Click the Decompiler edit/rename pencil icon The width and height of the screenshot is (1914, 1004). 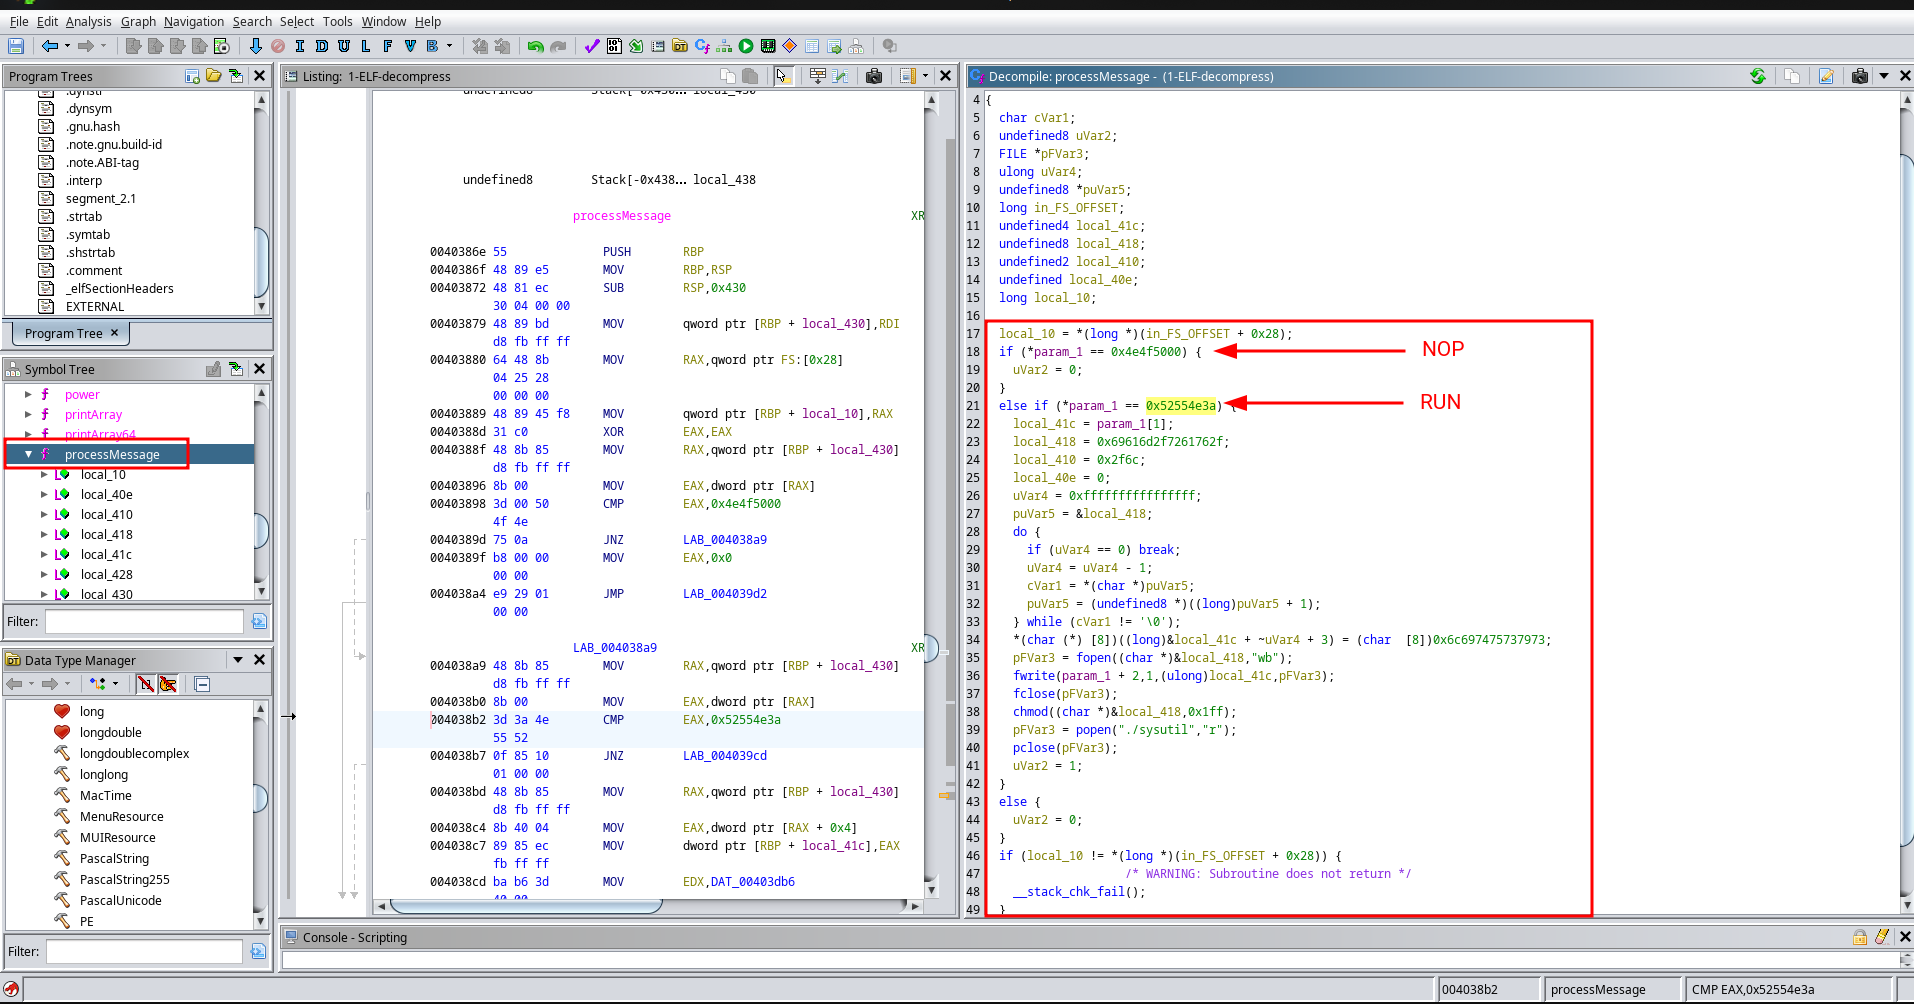click(1826, 76)
